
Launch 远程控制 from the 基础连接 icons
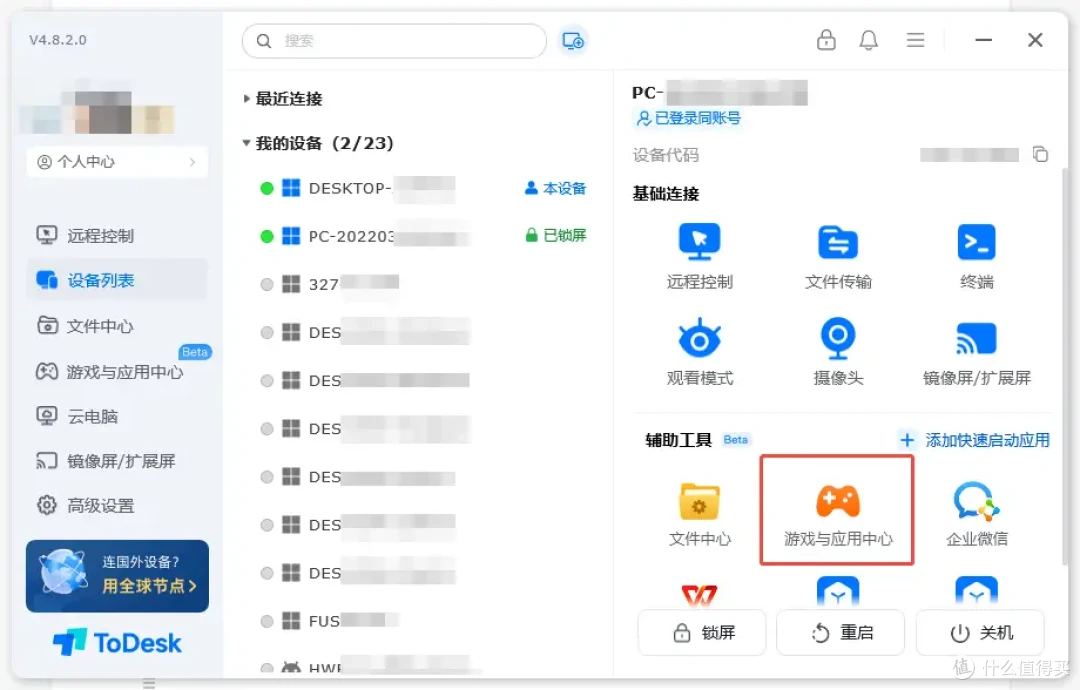click(x=699, y=256)
